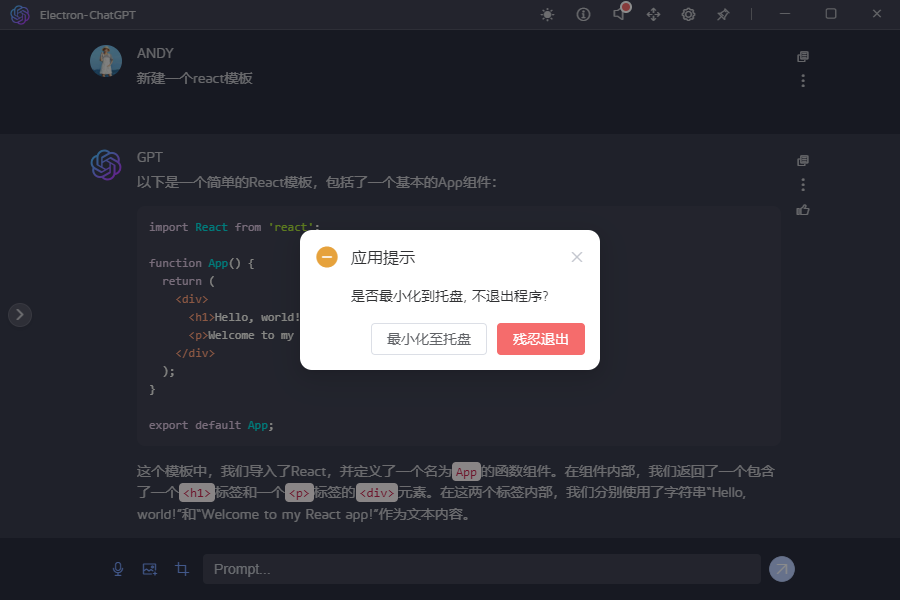Like GPT's reply with the thumbs-up icon
The height and width of the screenshot is (600, 900).
(803, 210)
